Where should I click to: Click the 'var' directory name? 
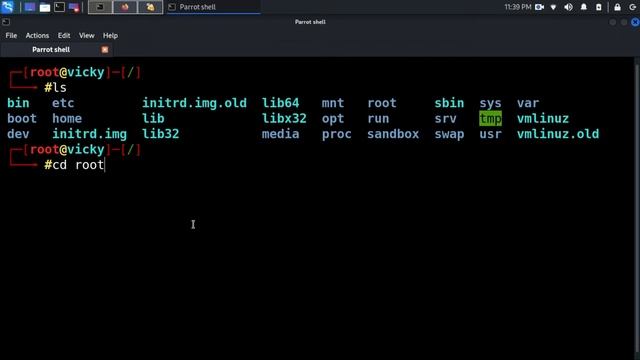pos(528,103)
